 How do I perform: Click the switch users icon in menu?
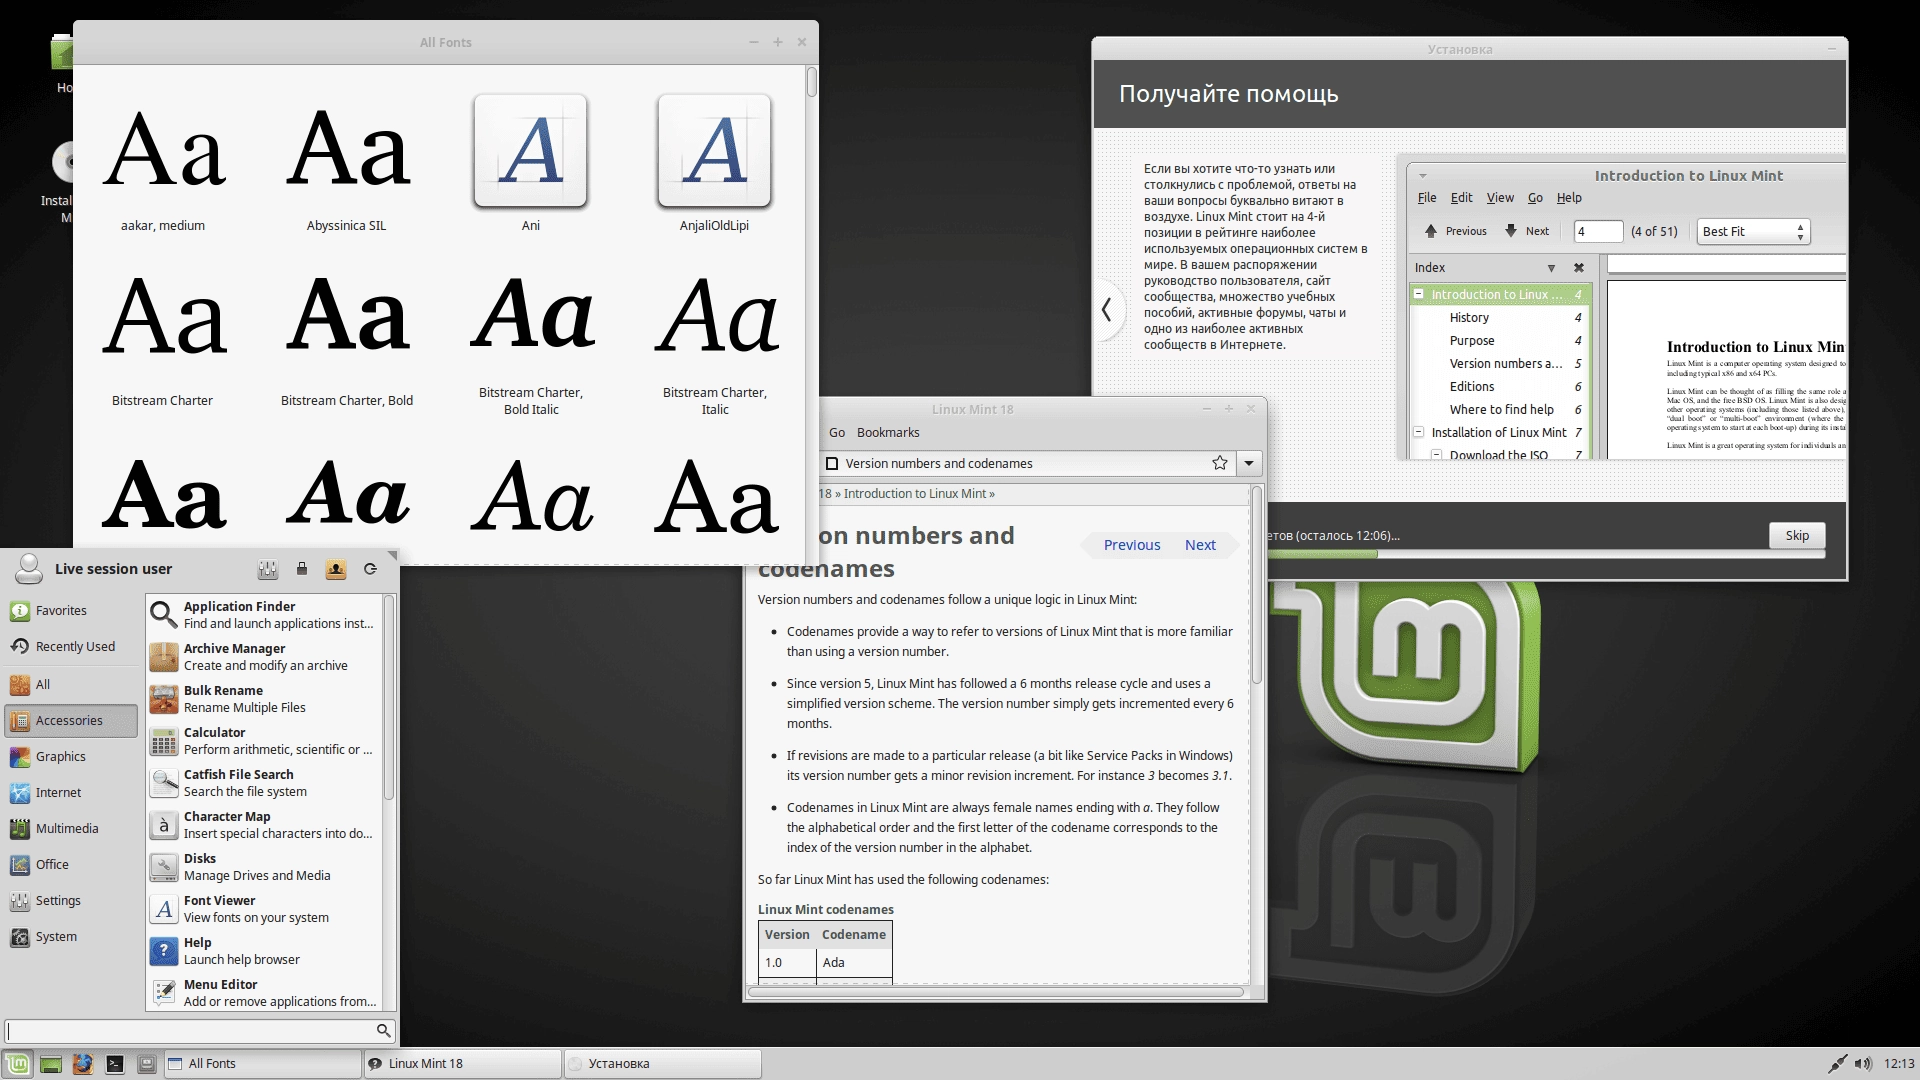click(x=336, y=569)
